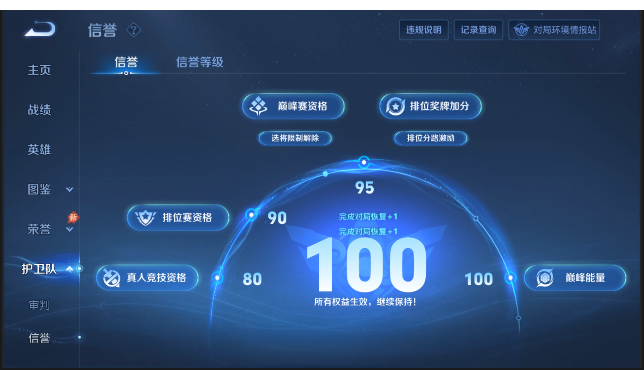Expand the 图鉴 sidebar chevron
Image resolution: width=644 pixels, height=370 pixels.
pyautogui.click(x=69, y=189)
